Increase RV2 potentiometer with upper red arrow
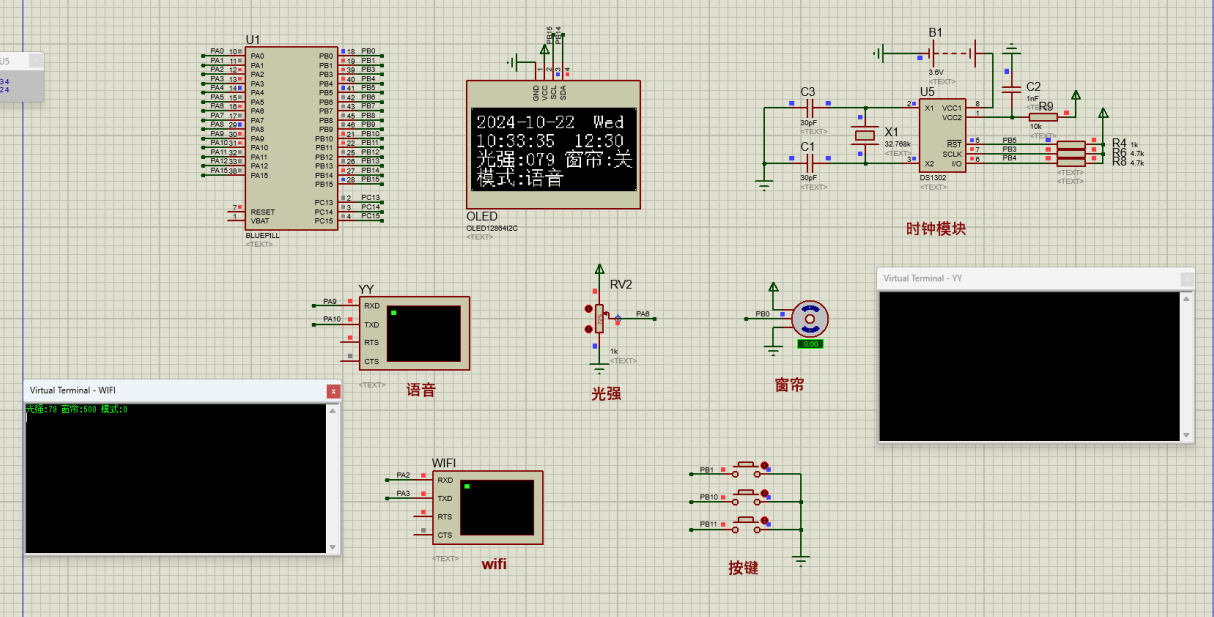Screen dimensions: 1214x617 point(588,309)
